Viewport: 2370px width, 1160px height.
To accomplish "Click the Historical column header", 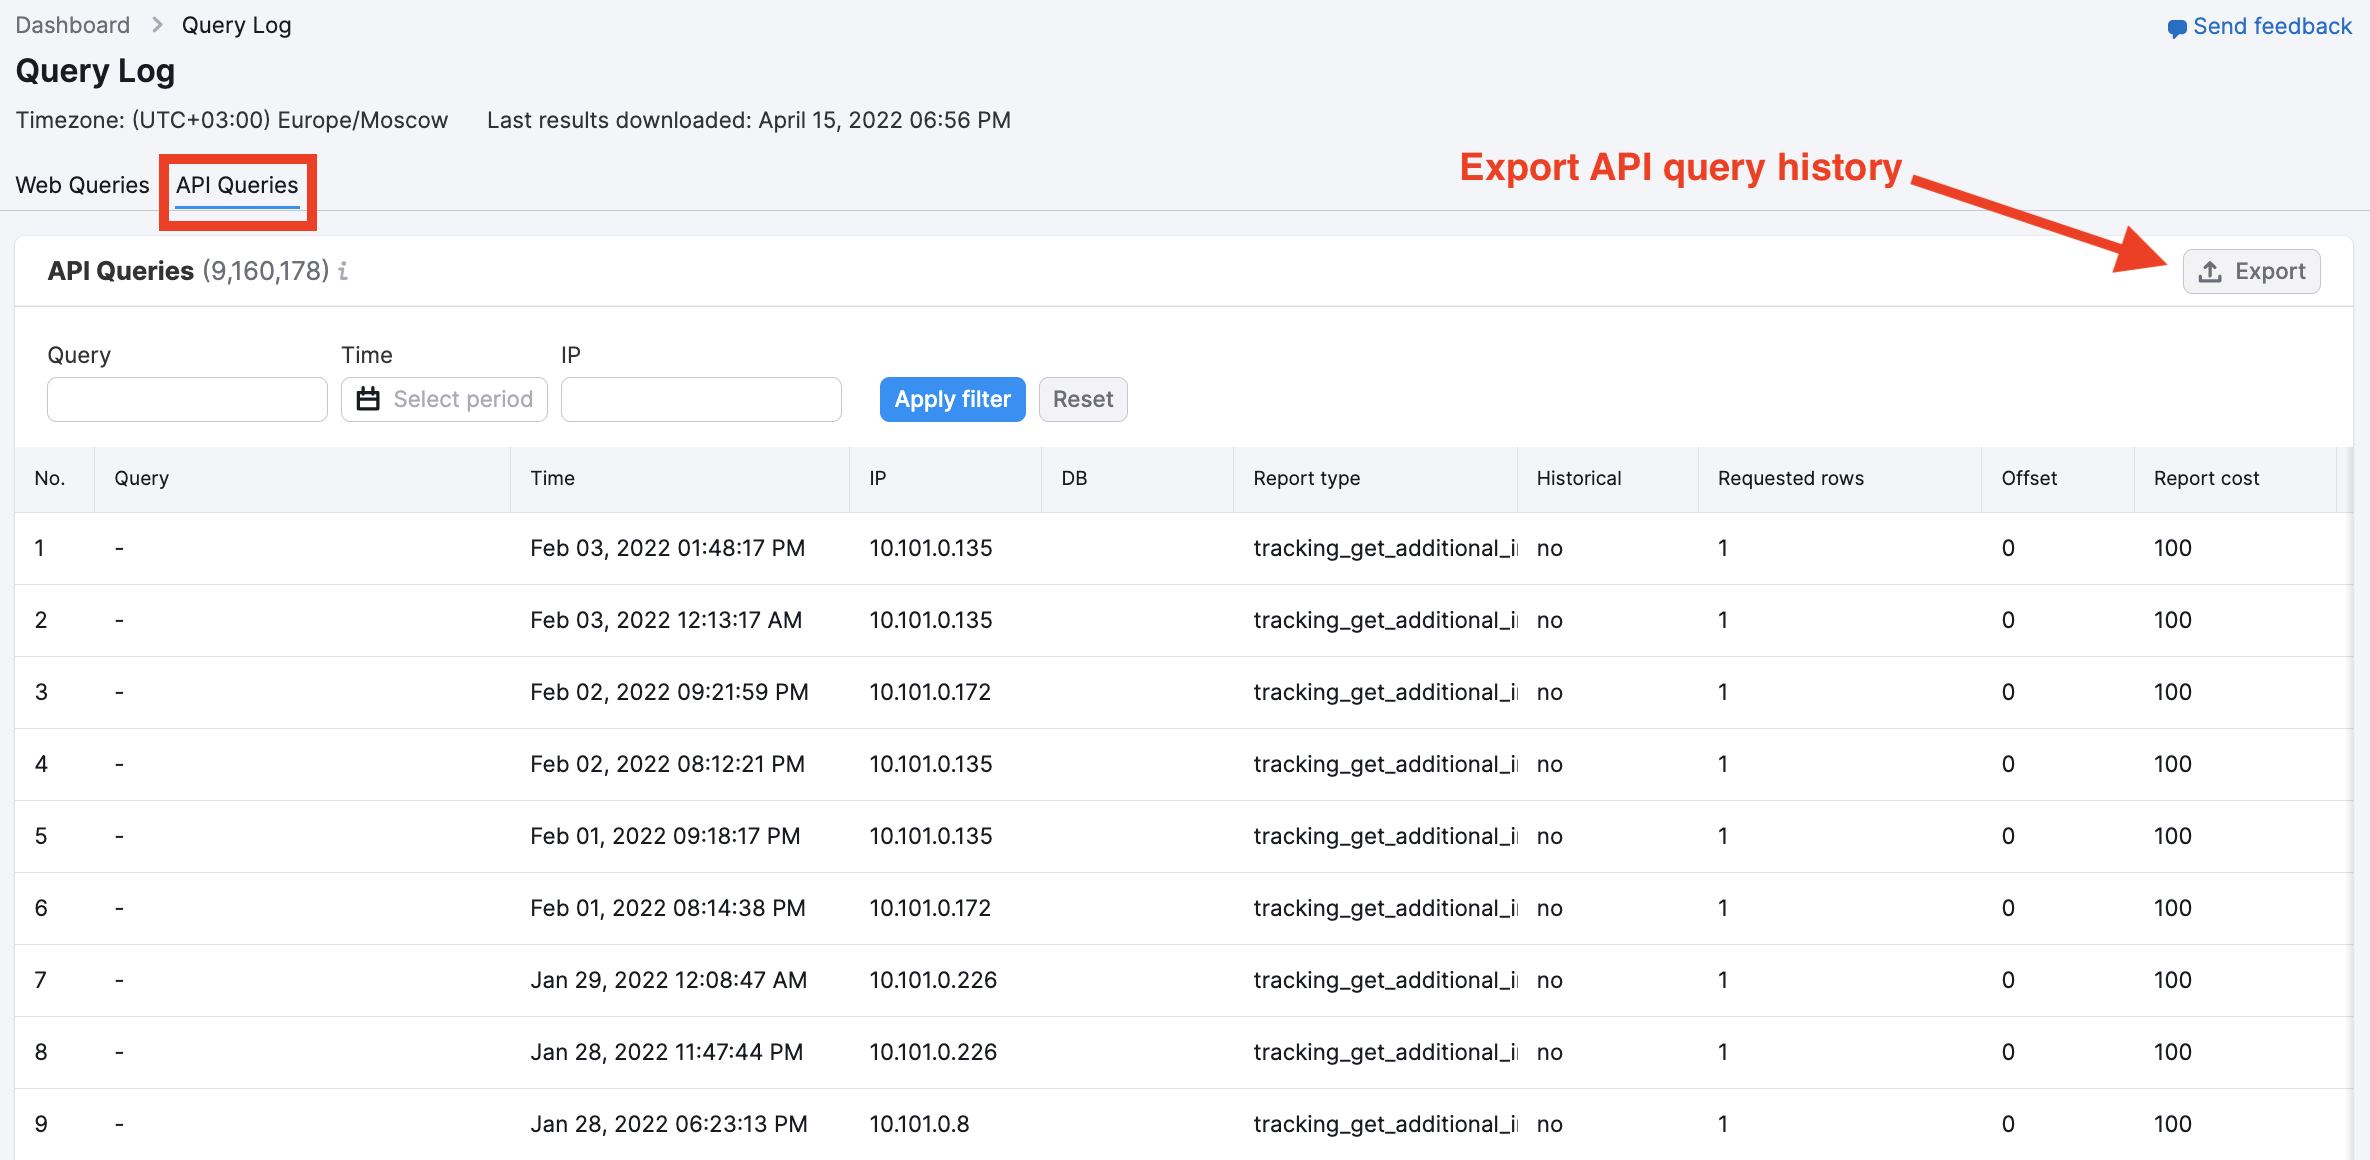I will click(1578, 478).
